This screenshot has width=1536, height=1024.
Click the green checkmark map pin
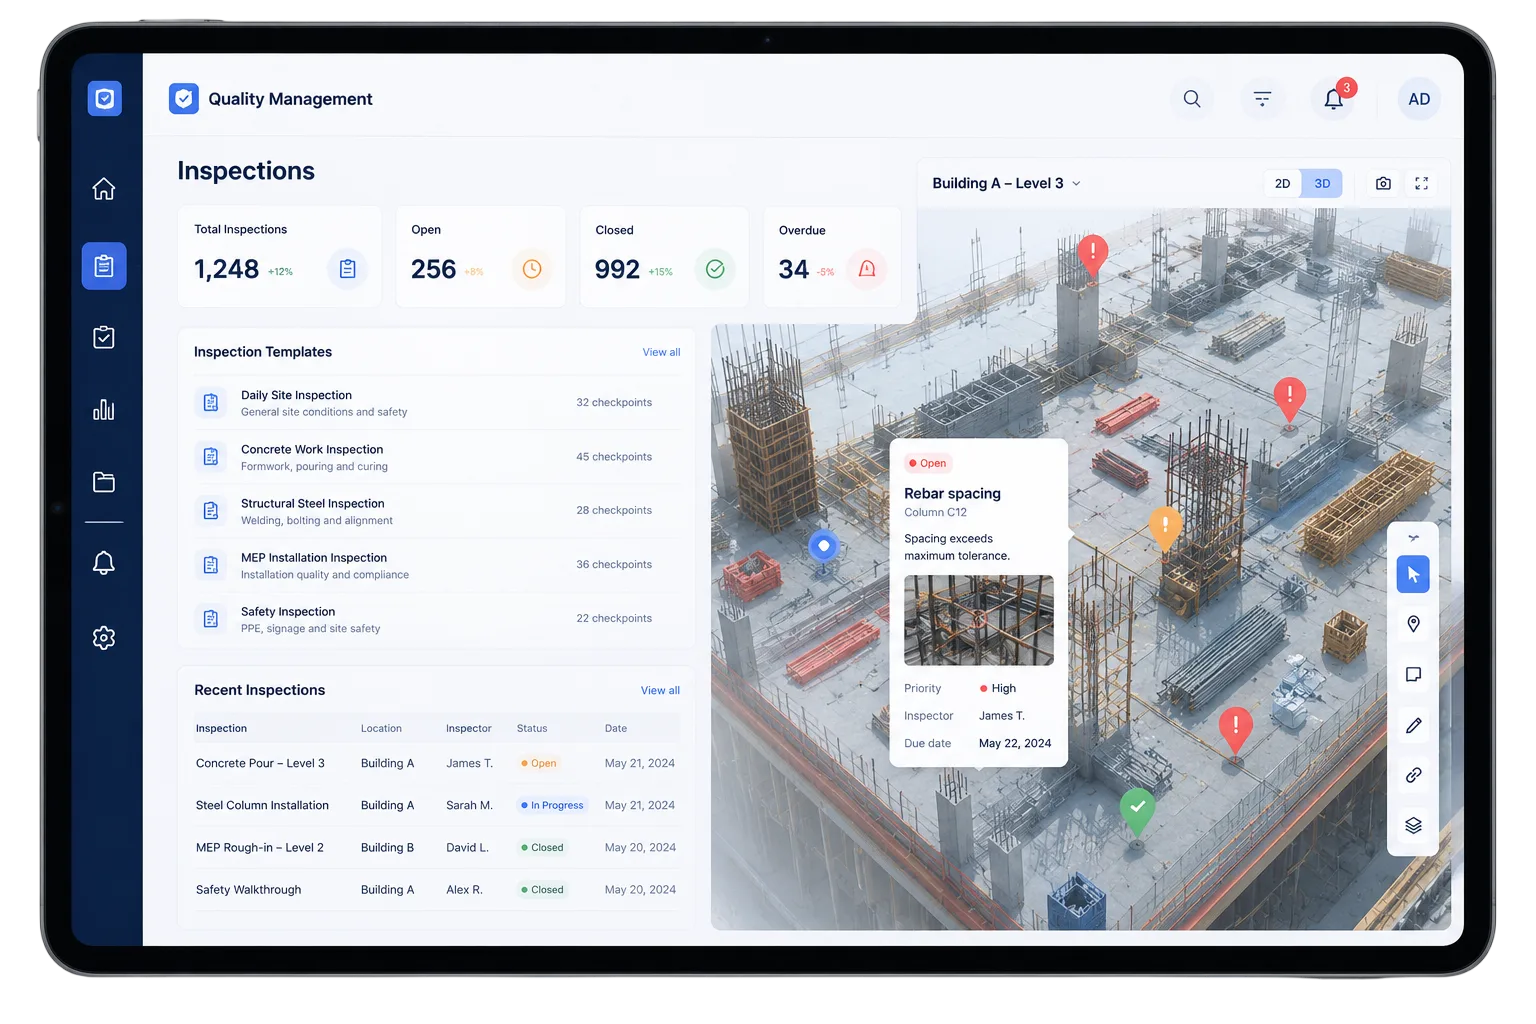(1137, 810)
